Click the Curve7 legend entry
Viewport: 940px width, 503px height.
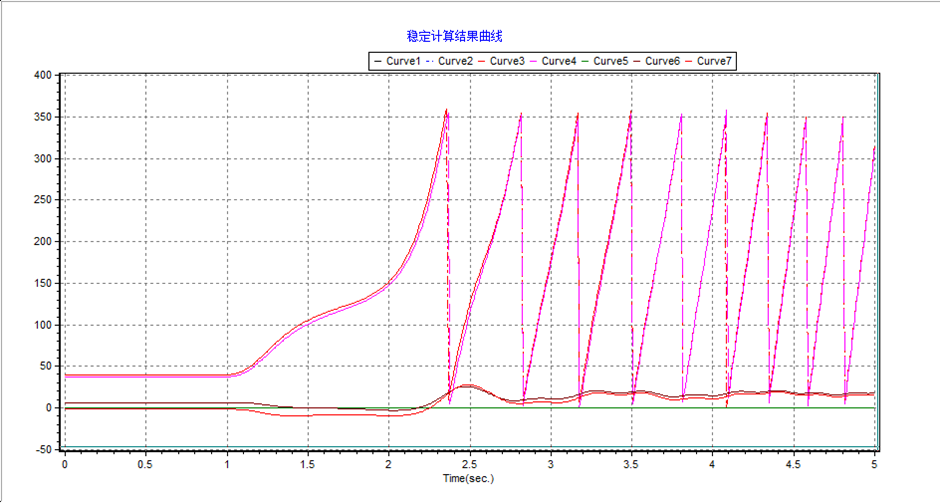click(714, 61)
